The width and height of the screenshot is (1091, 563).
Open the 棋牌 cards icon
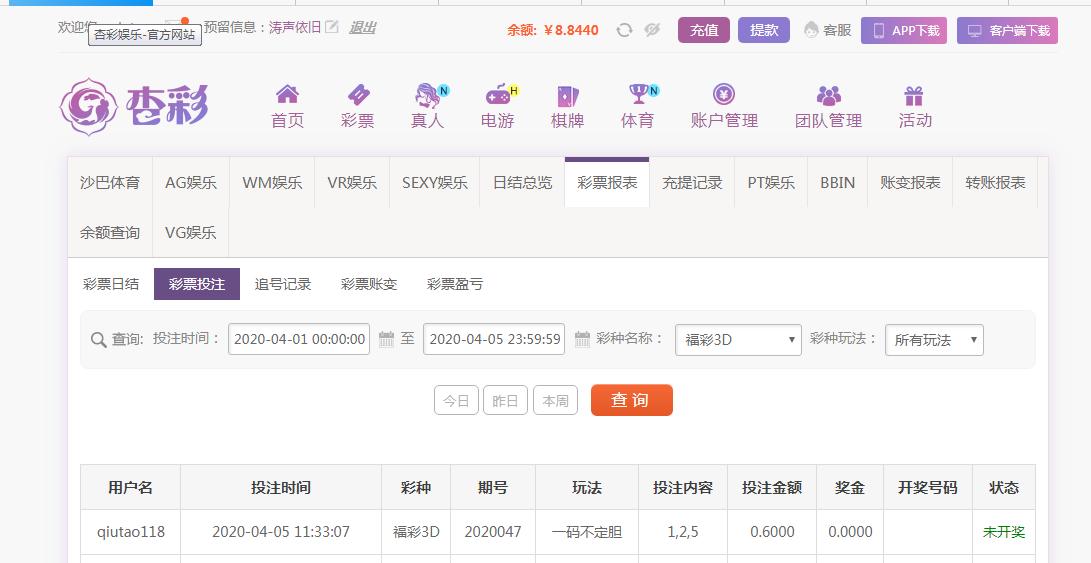[x=568, y=95]
